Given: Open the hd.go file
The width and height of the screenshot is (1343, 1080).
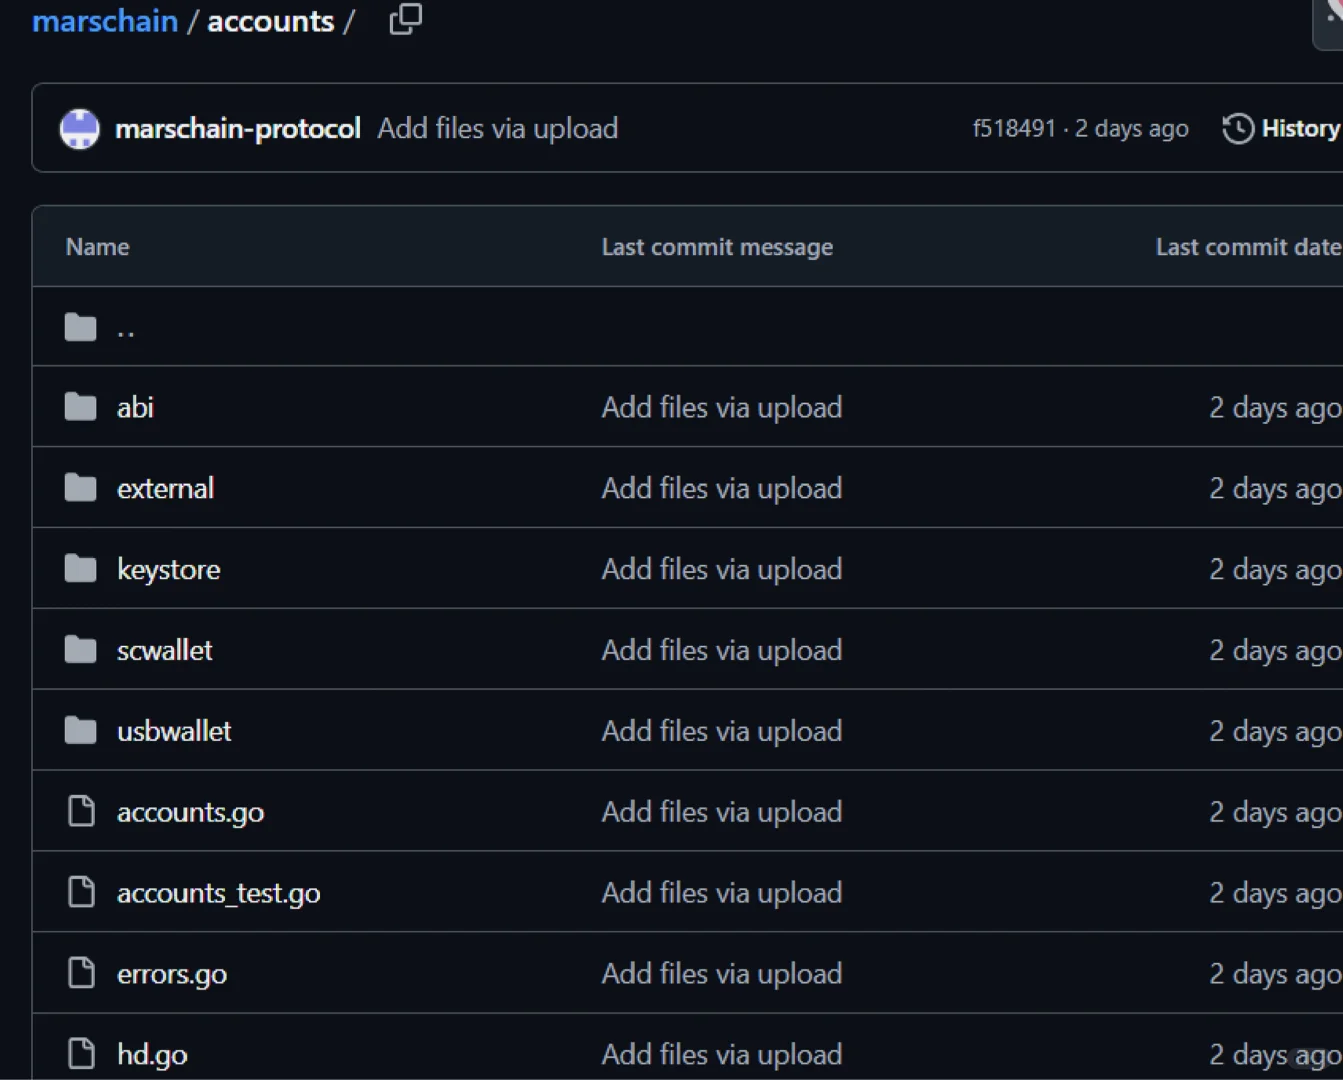Looking at the screenshot, I should [152, 1054].
